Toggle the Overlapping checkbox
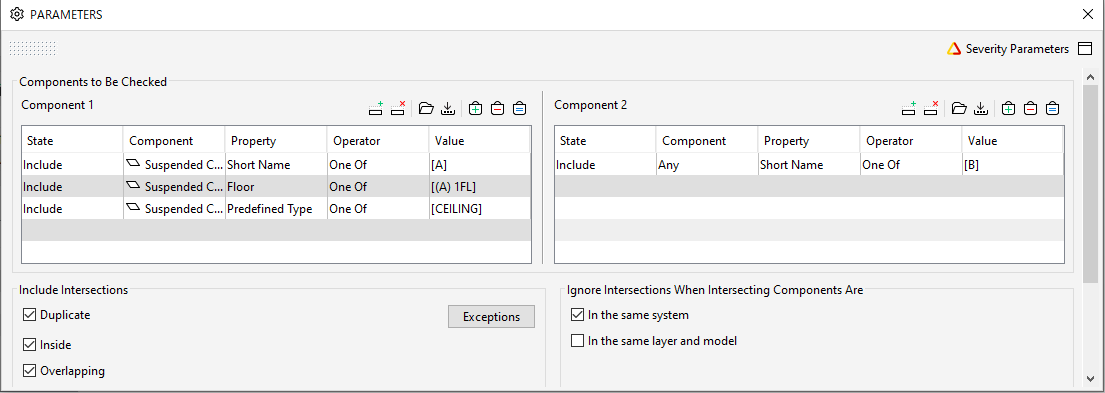Screen dimensions: 1105x393 click(x=30, y=370)
